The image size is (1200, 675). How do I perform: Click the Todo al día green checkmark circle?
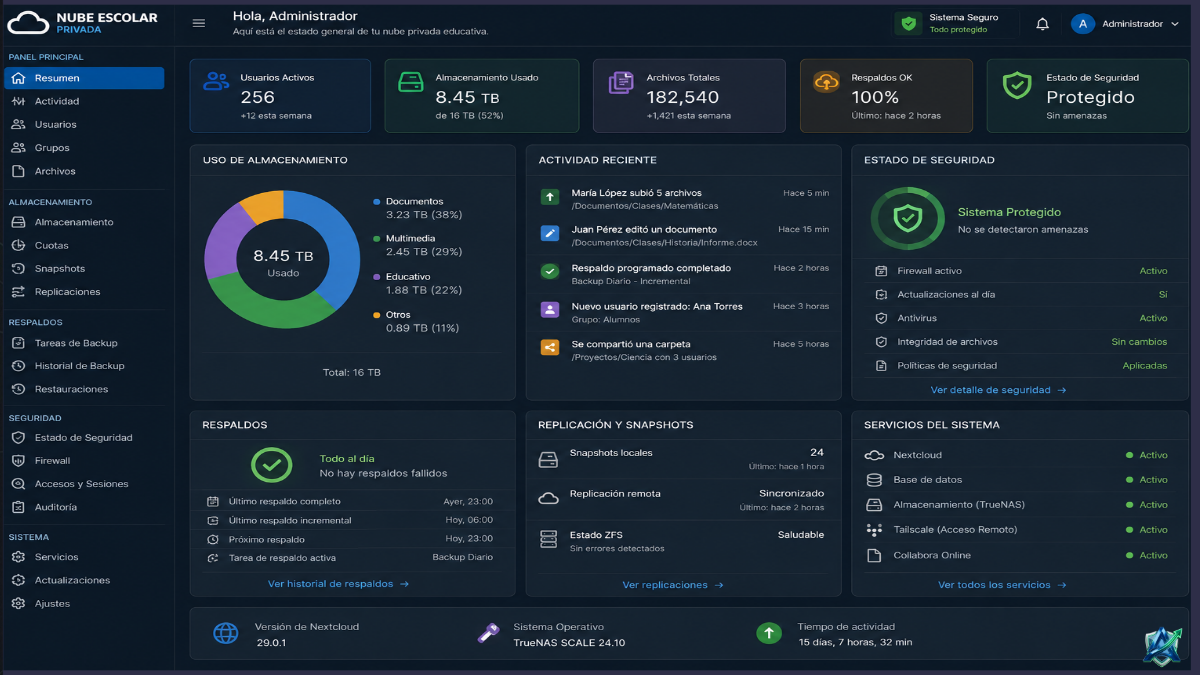click(271, 465)
